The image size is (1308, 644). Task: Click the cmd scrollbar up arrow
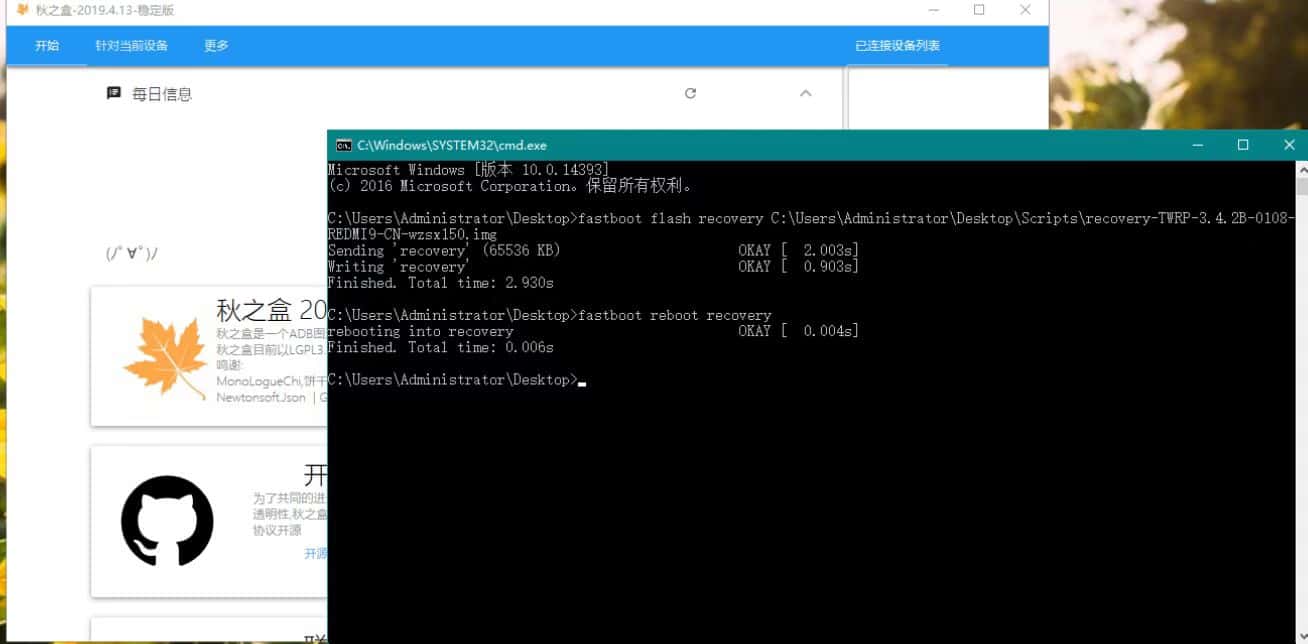pos(1301,168)
